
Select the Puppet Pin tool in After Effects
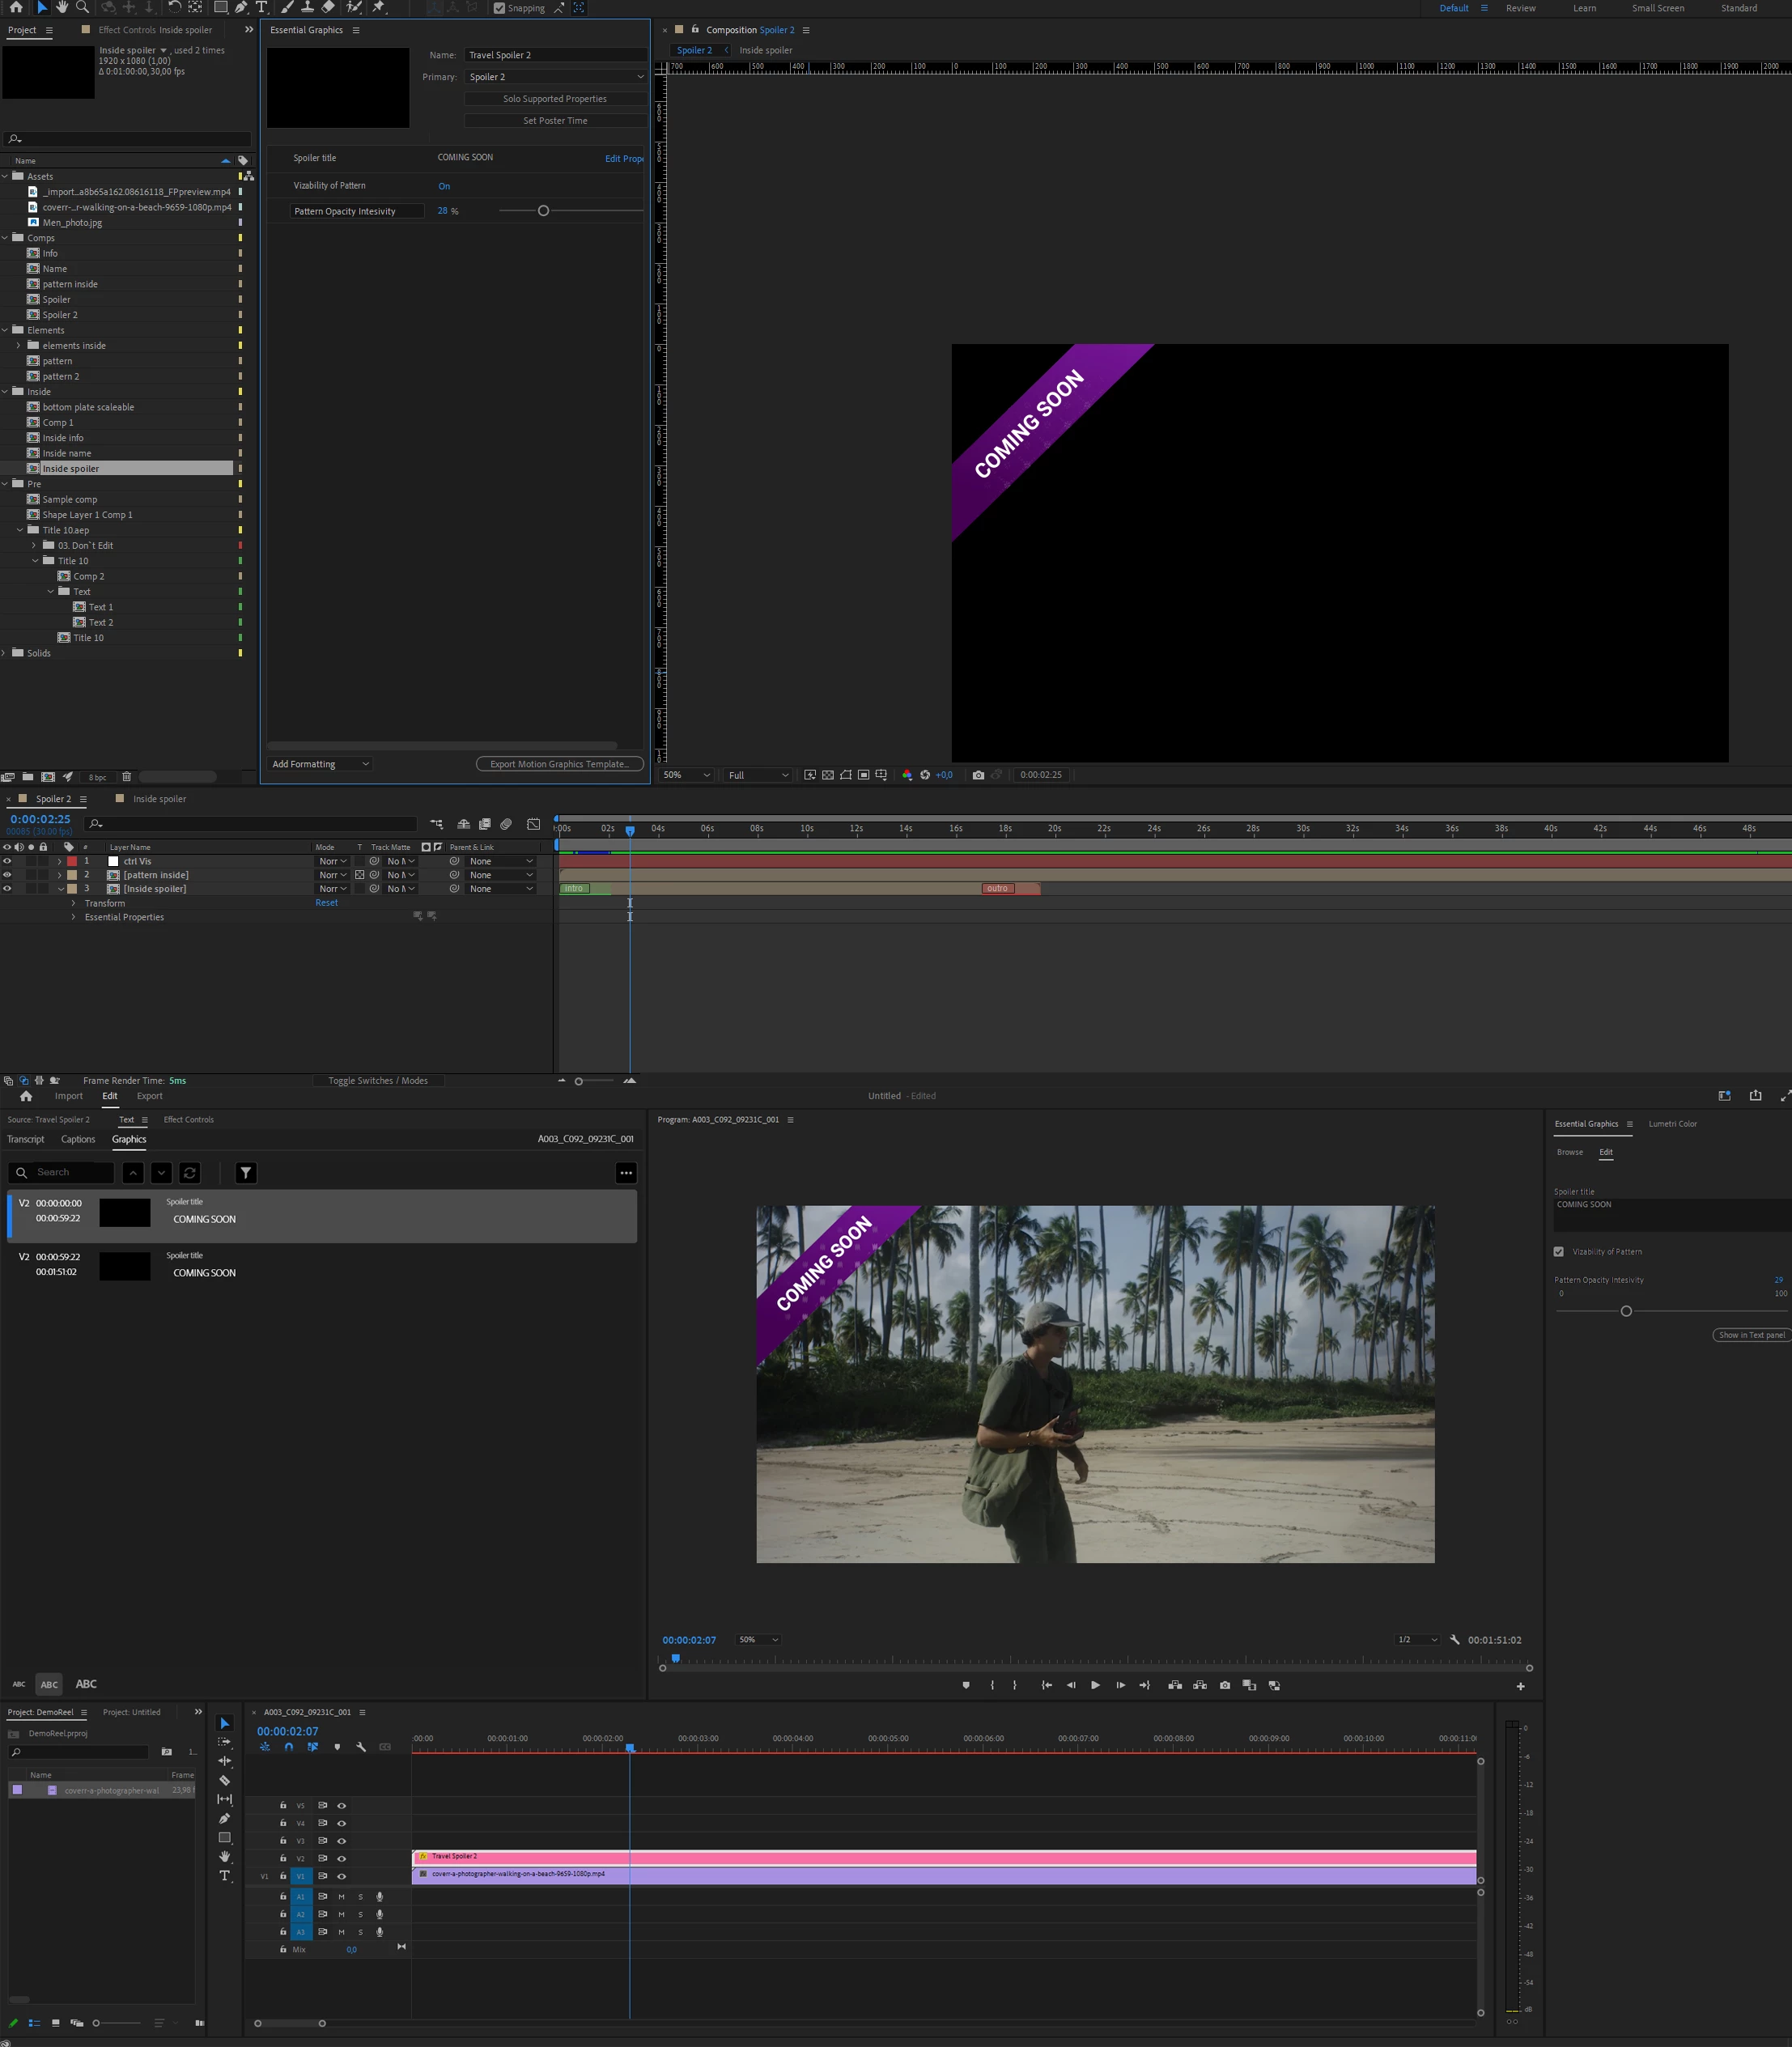[x=378, y=7]
